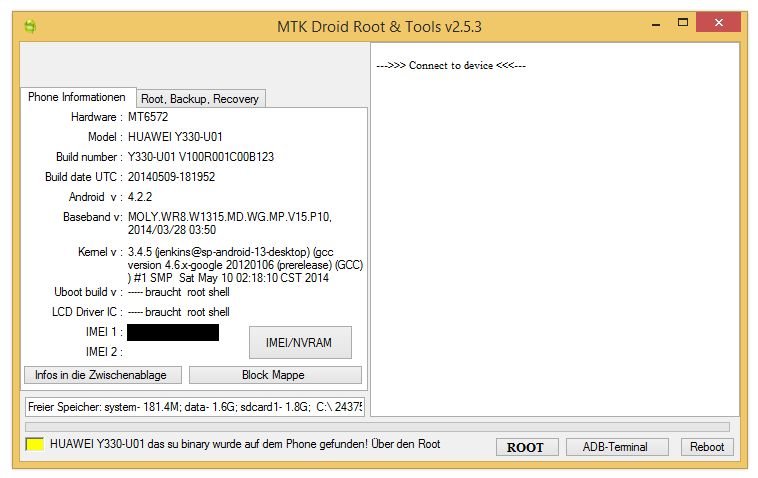Click model value HUAWEI Y330-U01
This screenshot has height=478, width=758.
(x=175, y=137)
